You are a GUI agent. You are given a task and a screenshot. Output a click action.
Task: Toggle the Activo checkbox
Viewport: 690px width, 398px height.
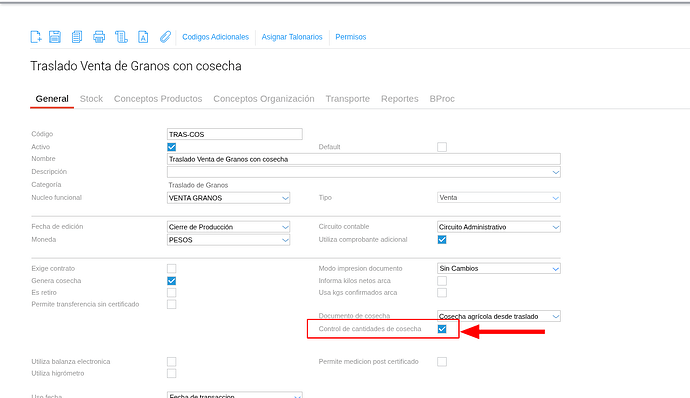coord(172,147)
